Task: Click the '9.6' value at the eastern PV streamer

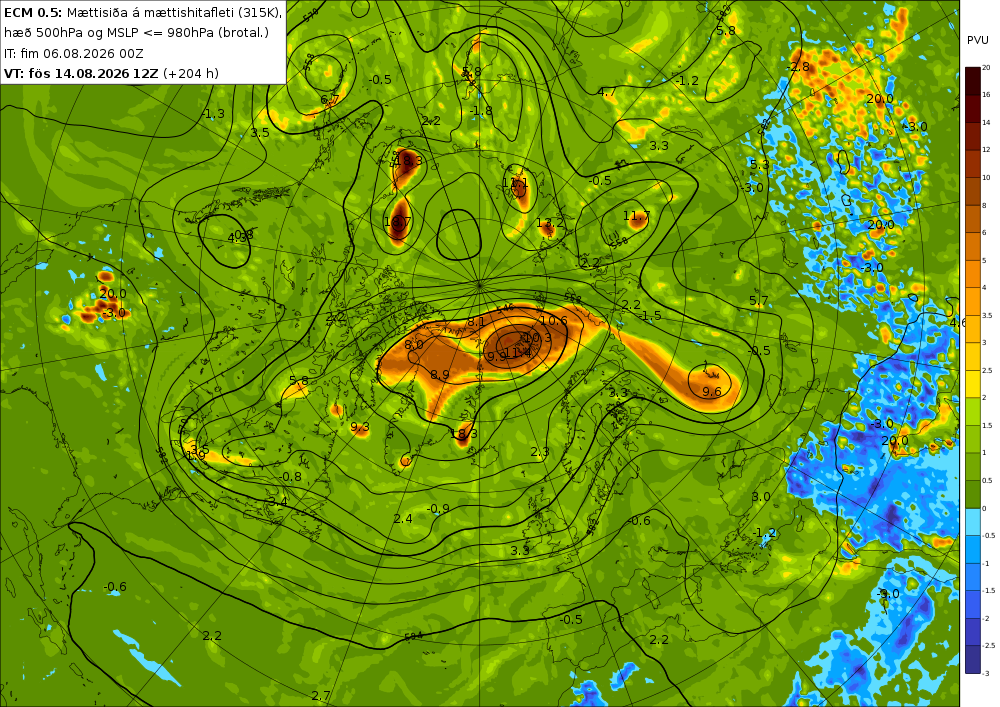Action: 712,391
